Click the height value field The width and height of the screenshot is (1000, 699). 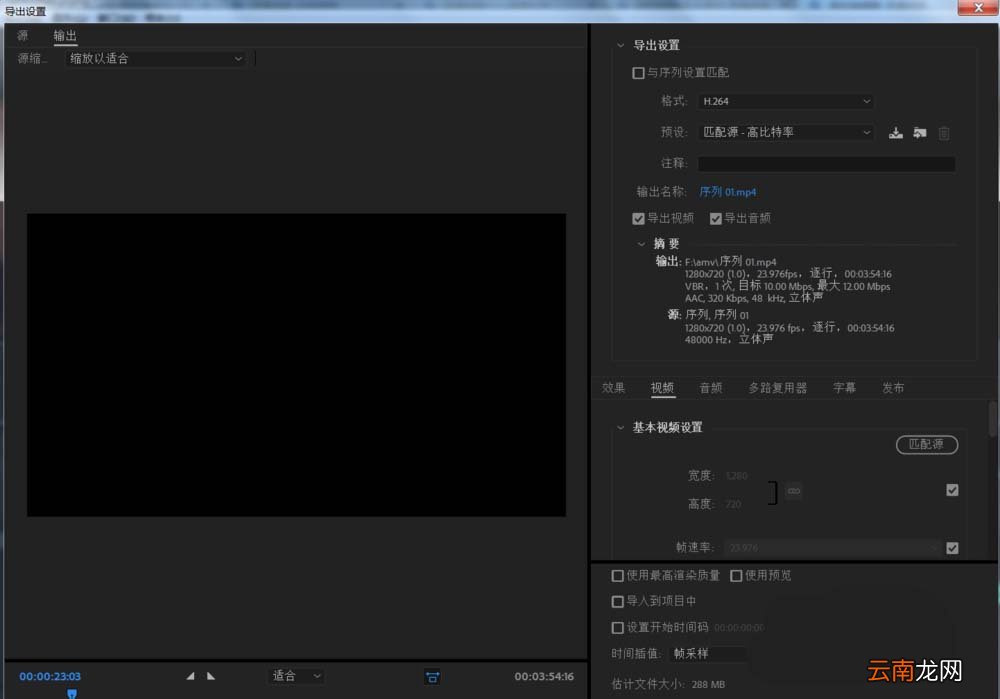[x=733, y=504]
